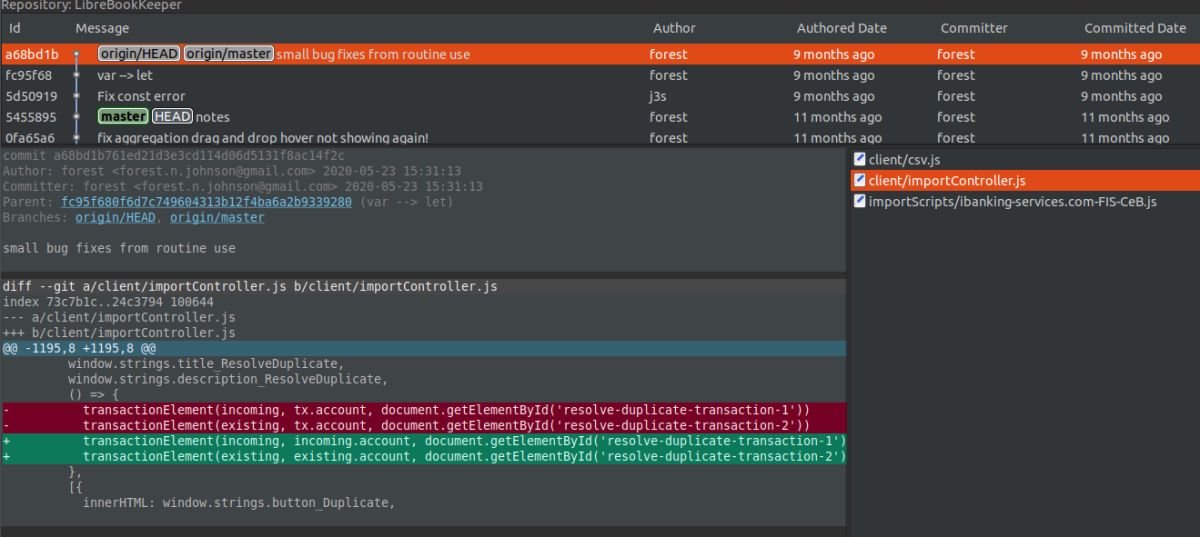Click the origin/master ref label badge

click(228, 54)
